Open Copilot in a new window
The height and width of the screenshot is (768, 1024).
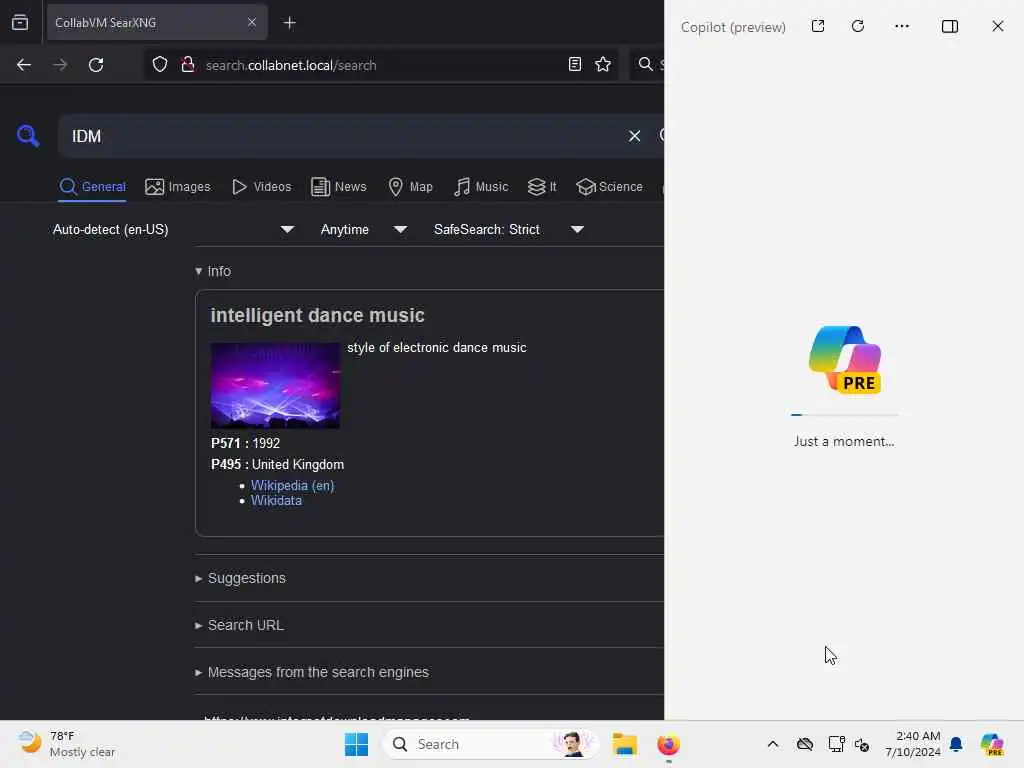point(818,26)
